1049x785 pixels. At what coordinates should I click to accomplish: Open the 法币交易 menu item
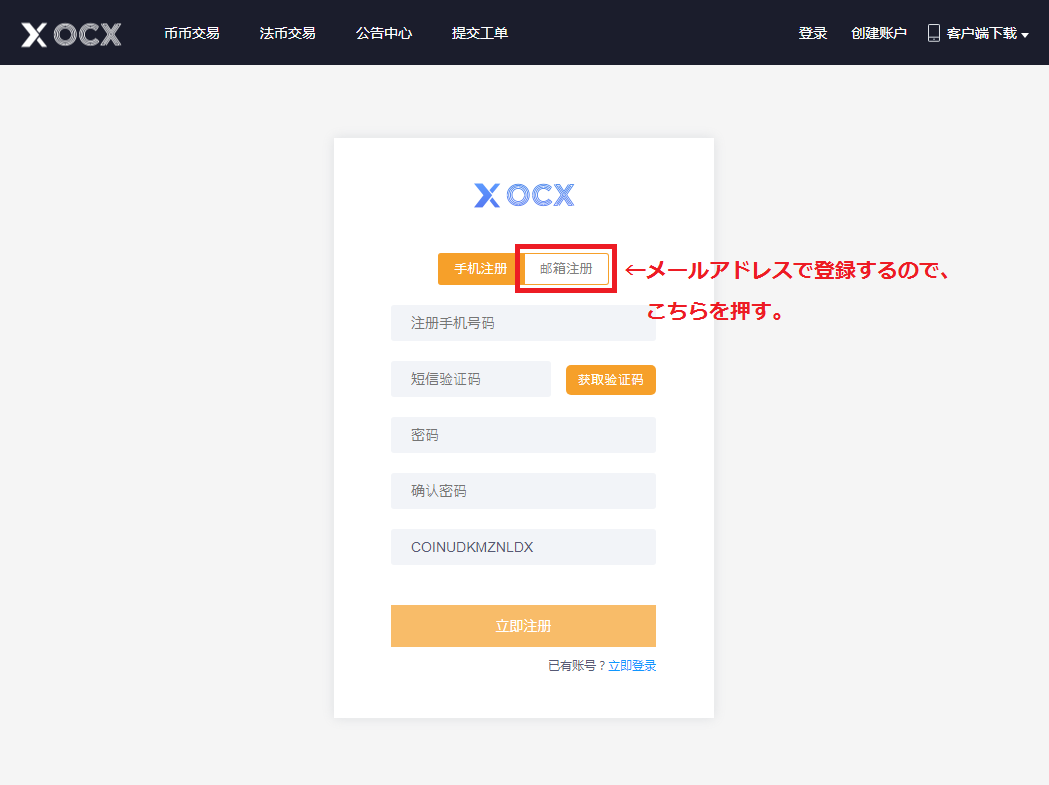click(288, 33)
